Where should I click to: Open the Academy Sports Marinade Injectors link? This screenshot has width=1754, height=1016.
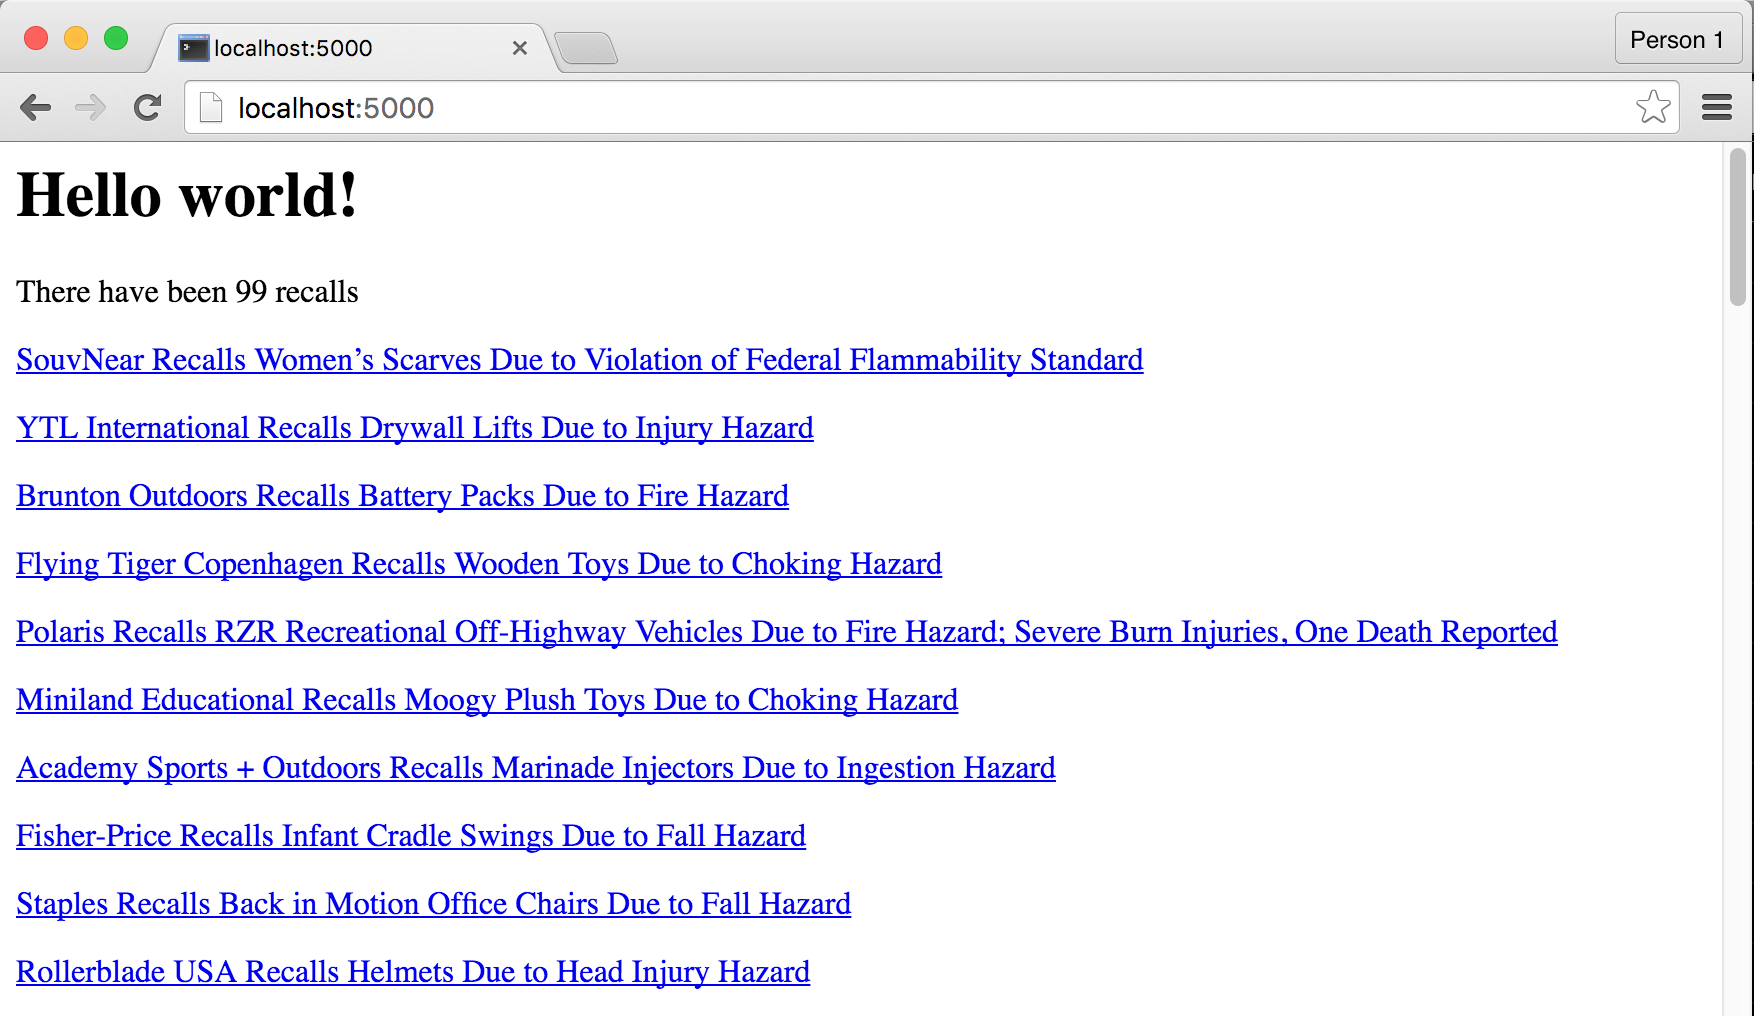[x=536, y=768]
